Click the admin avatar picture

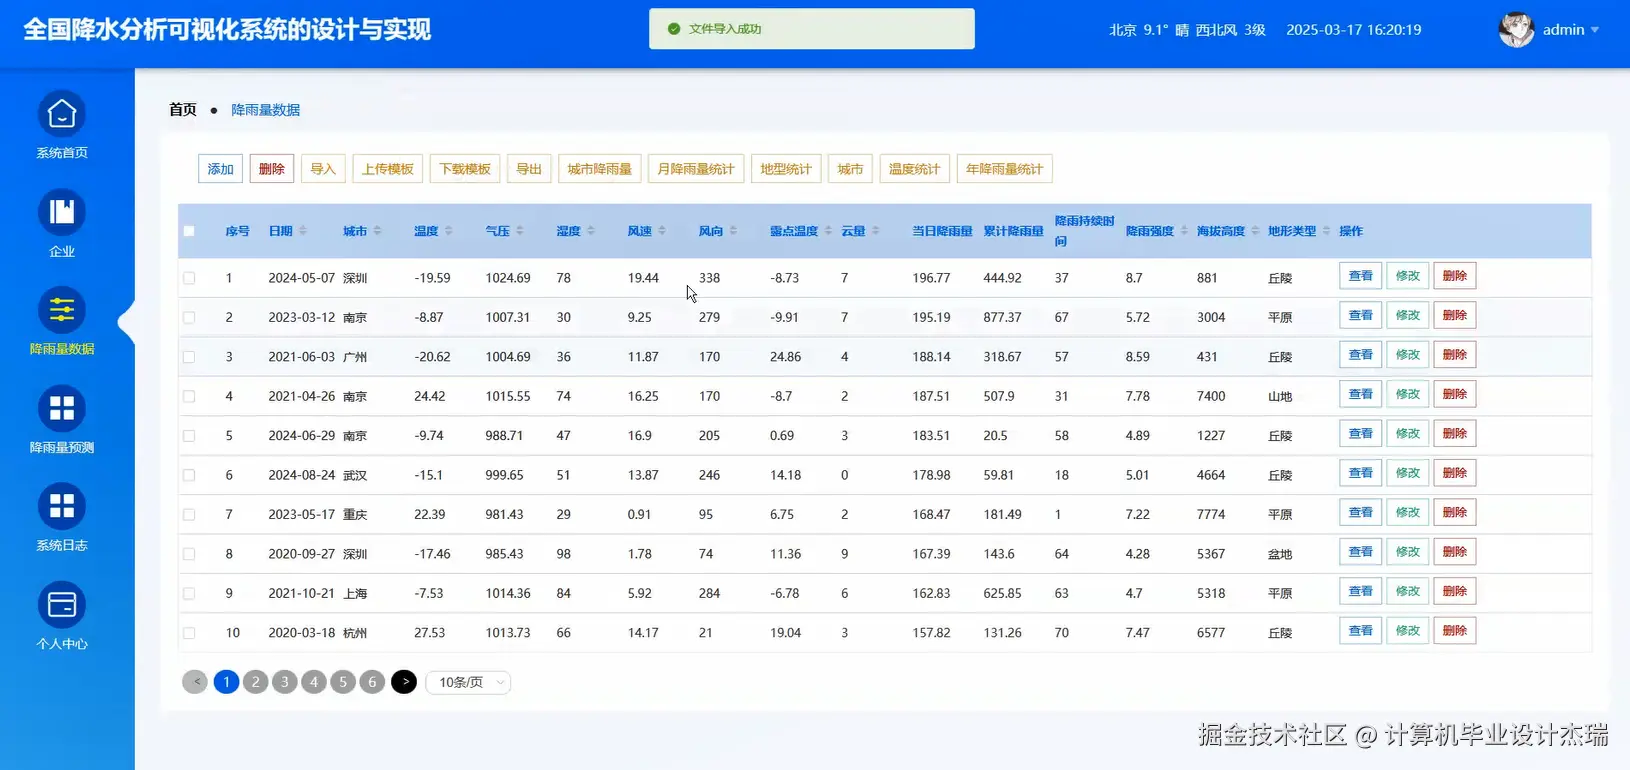(x=1516, y=30)
